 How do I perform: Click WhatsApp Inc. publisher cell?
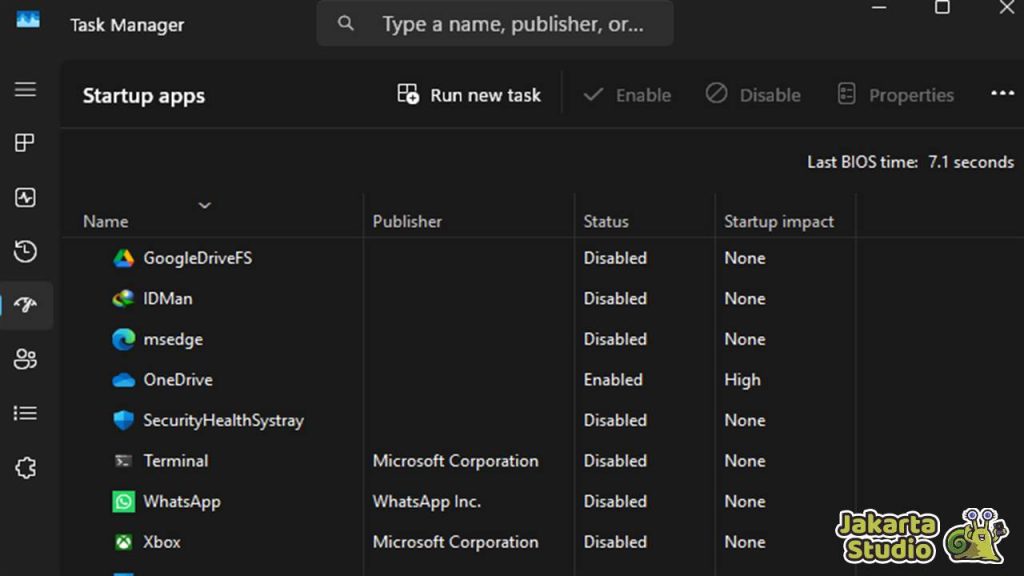(426, 502)
